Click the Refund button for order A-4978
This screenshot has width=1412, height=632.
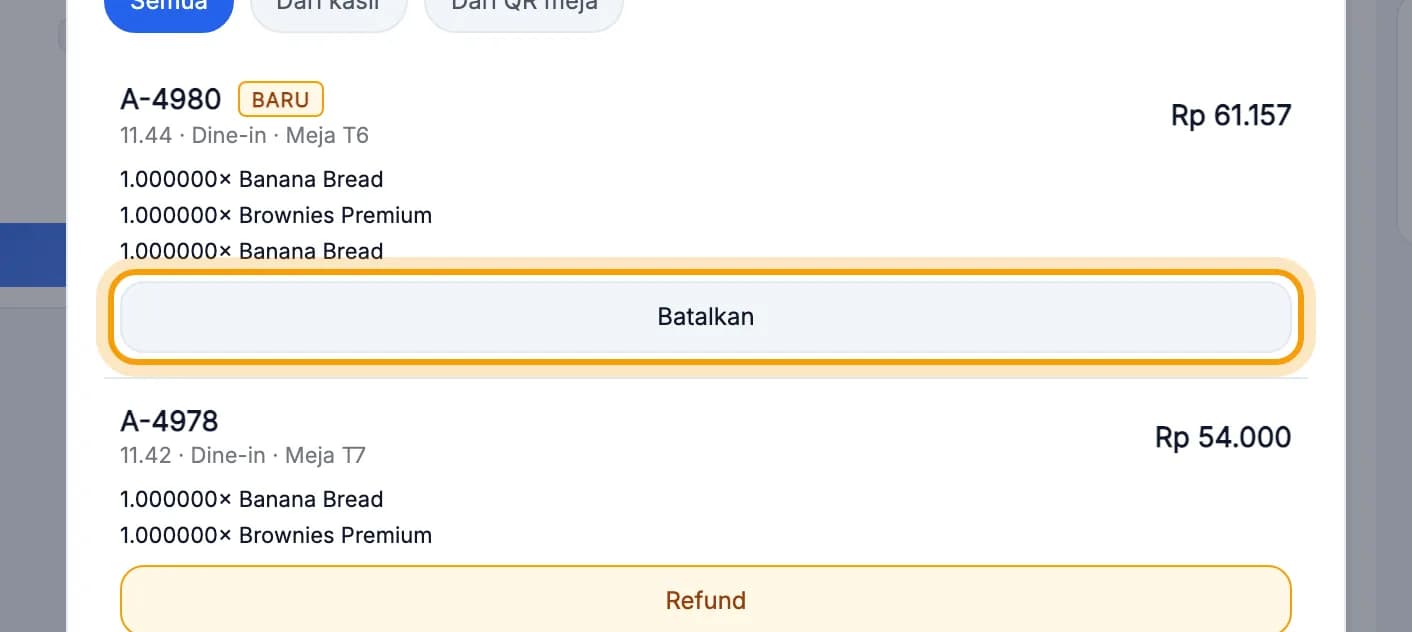tap(706, 600)
